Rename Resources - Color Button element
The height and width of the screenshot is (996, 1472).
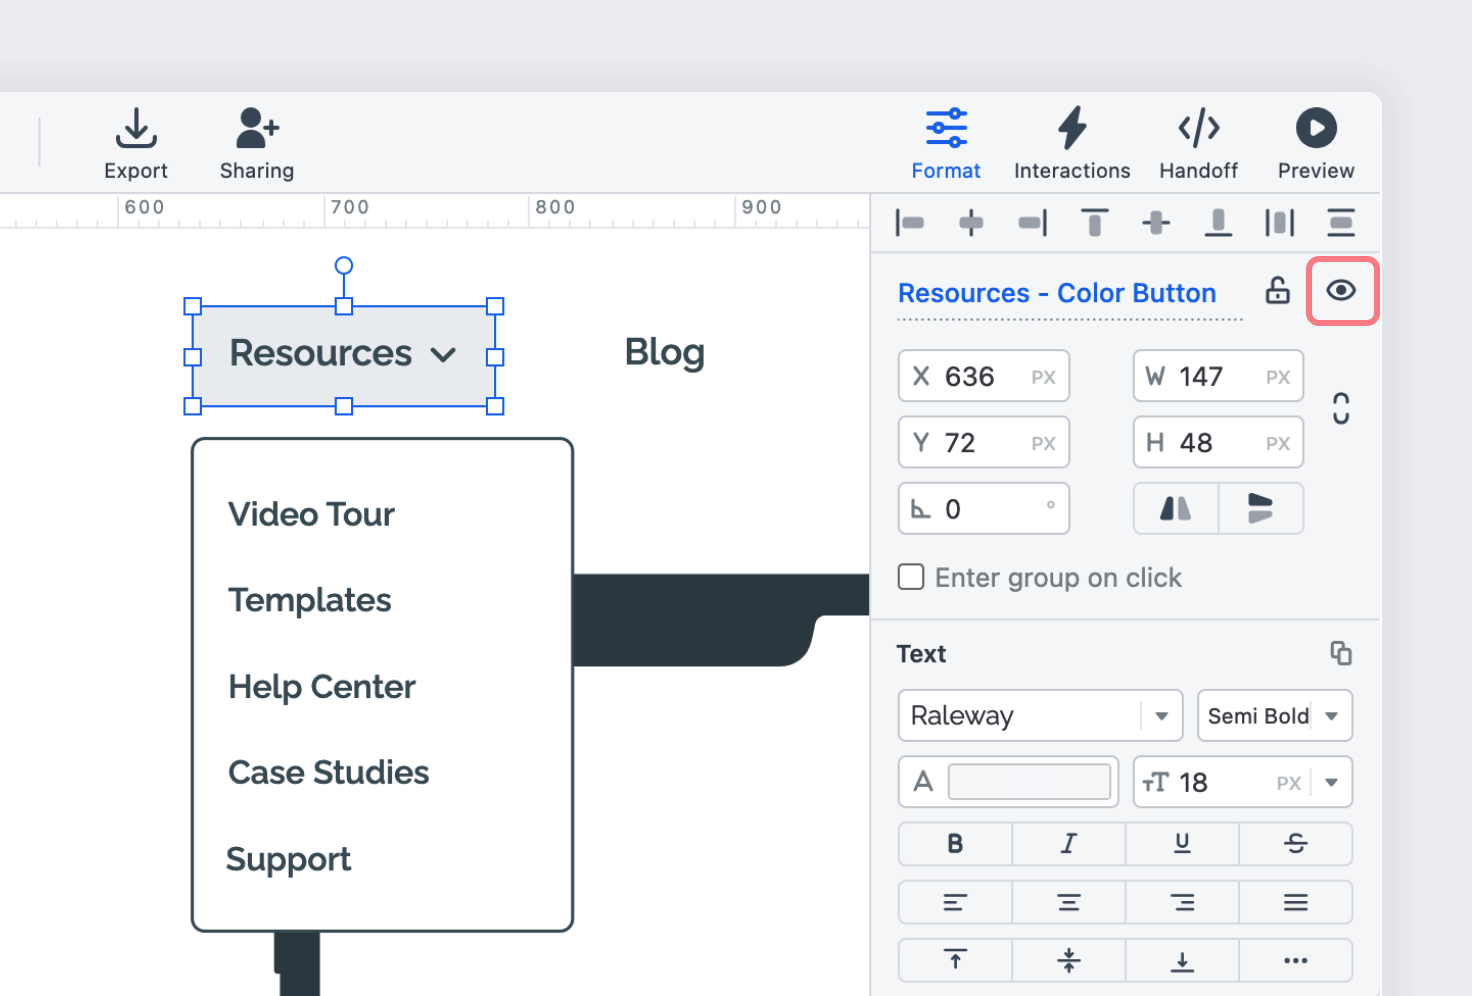(1057, 293)
